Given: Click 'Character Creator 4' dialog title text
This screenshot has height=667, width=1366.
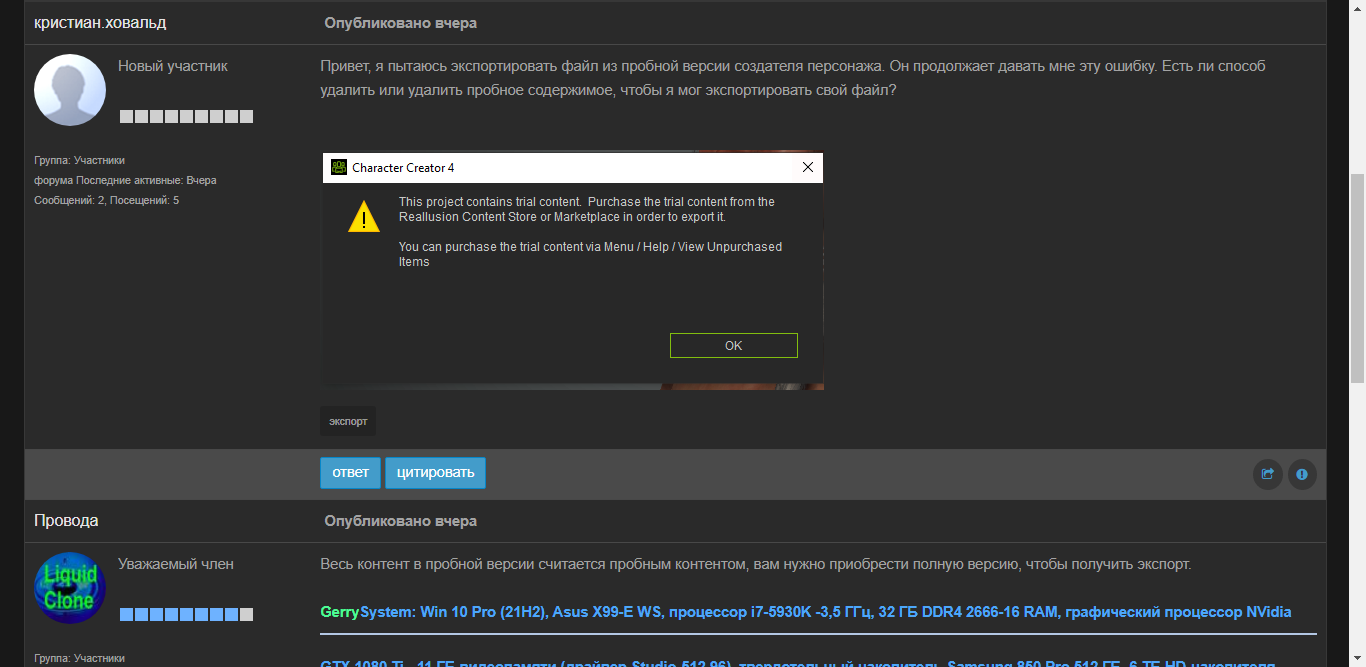Looking at the screenshot, I should tap(403, 168).
